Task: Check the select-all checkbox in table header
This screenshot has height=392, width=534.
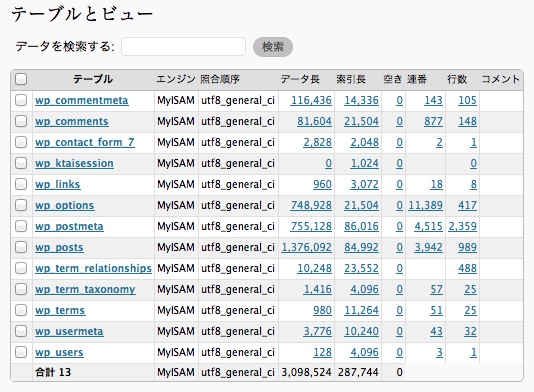Action: pyautogui.click(x=21, y=79)
